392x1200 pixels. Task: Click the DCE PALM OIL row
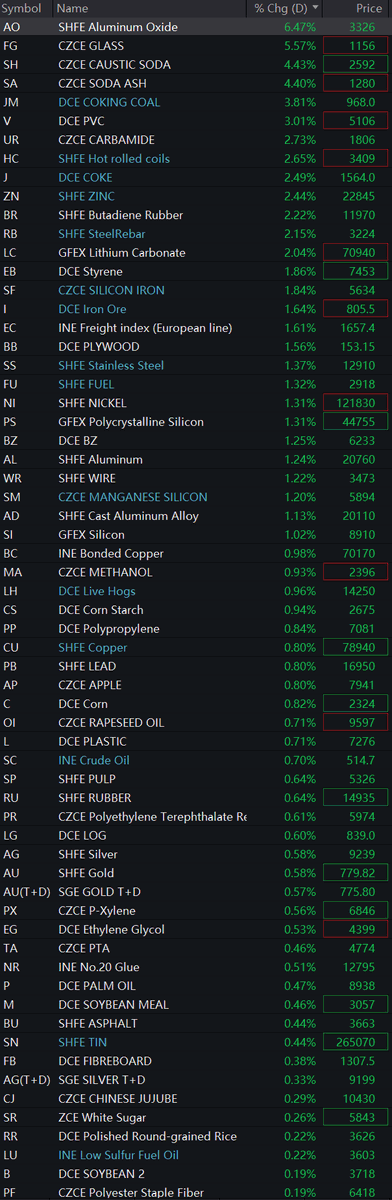196,985
